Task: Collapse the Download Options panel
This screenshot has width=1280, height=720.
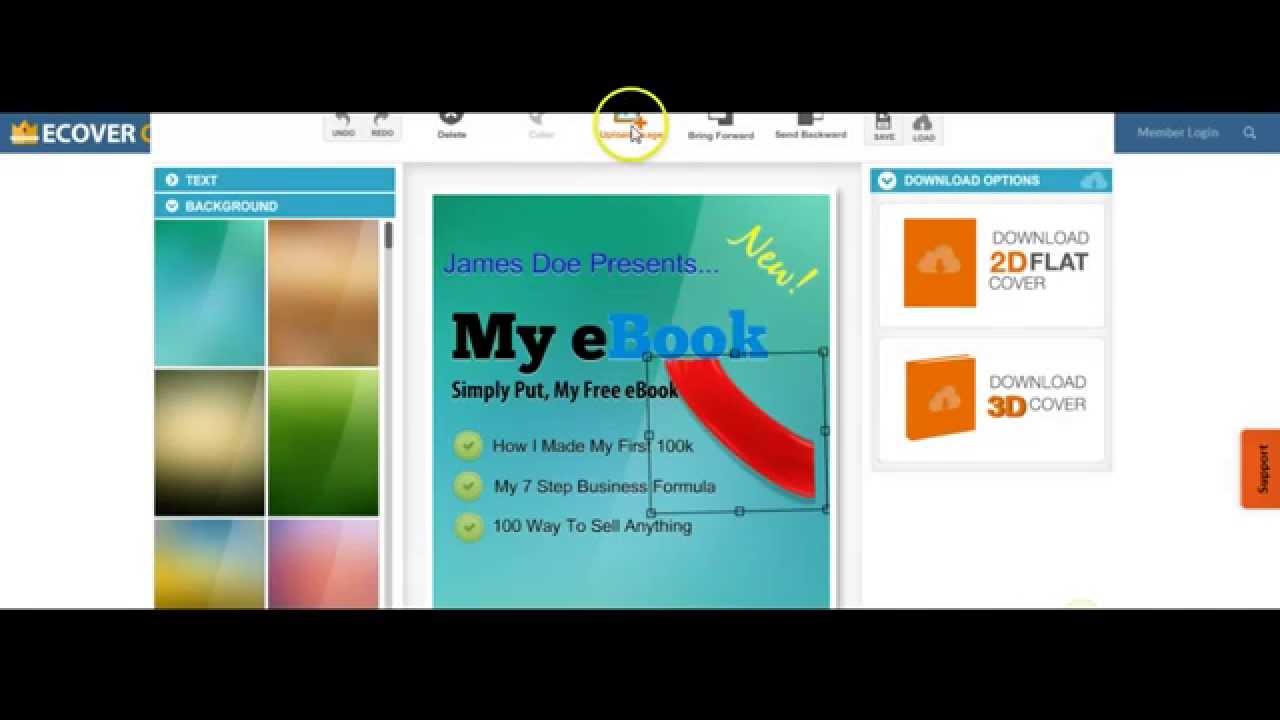Action: coord(887,181)
